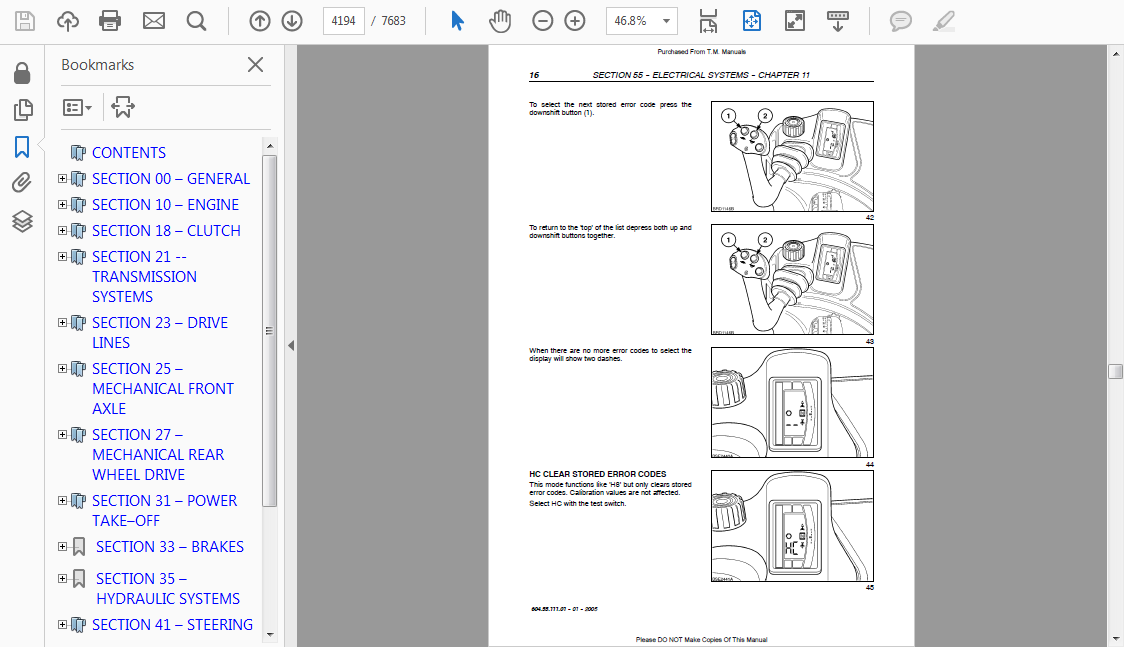Click the document vertical scrollbar thumb

1115,370
